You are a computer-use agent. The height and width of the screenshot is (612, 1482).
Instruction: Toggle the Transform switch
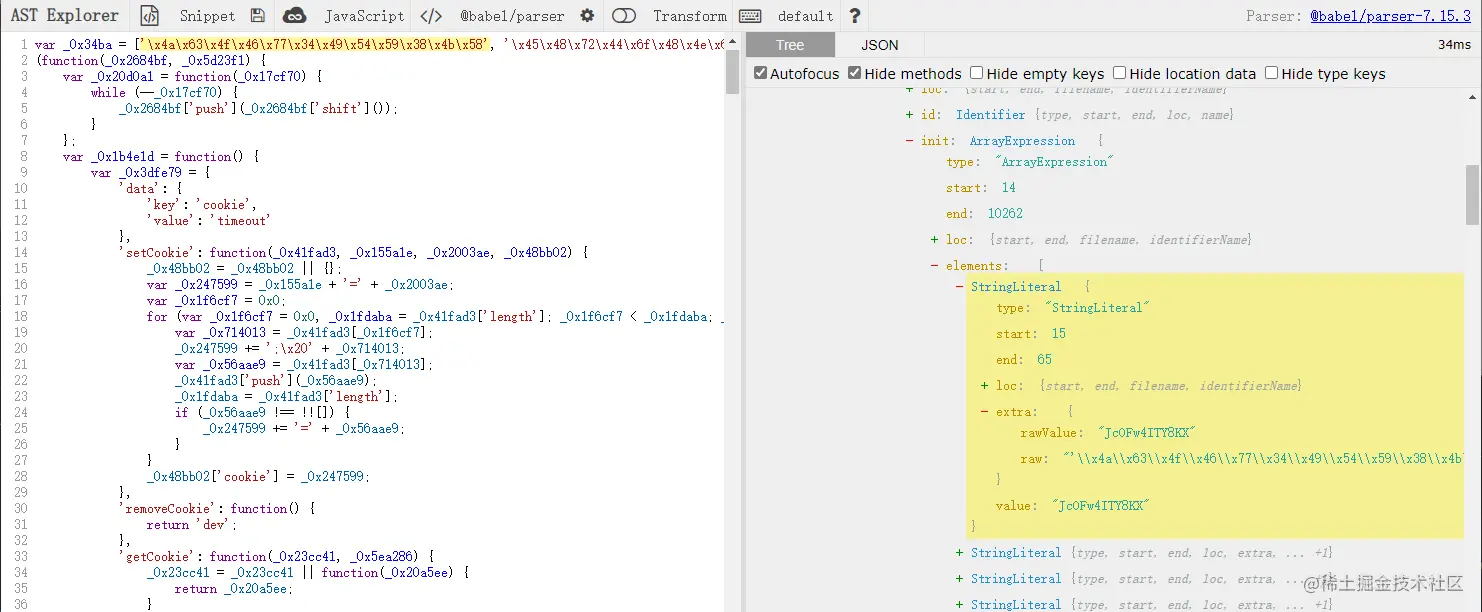(x=624, y=16)
